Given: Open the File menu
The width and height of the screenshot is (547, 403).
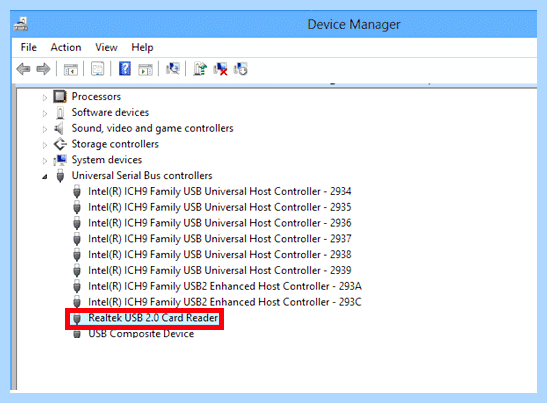Looking at the screenshot, I should coord(29,47).
